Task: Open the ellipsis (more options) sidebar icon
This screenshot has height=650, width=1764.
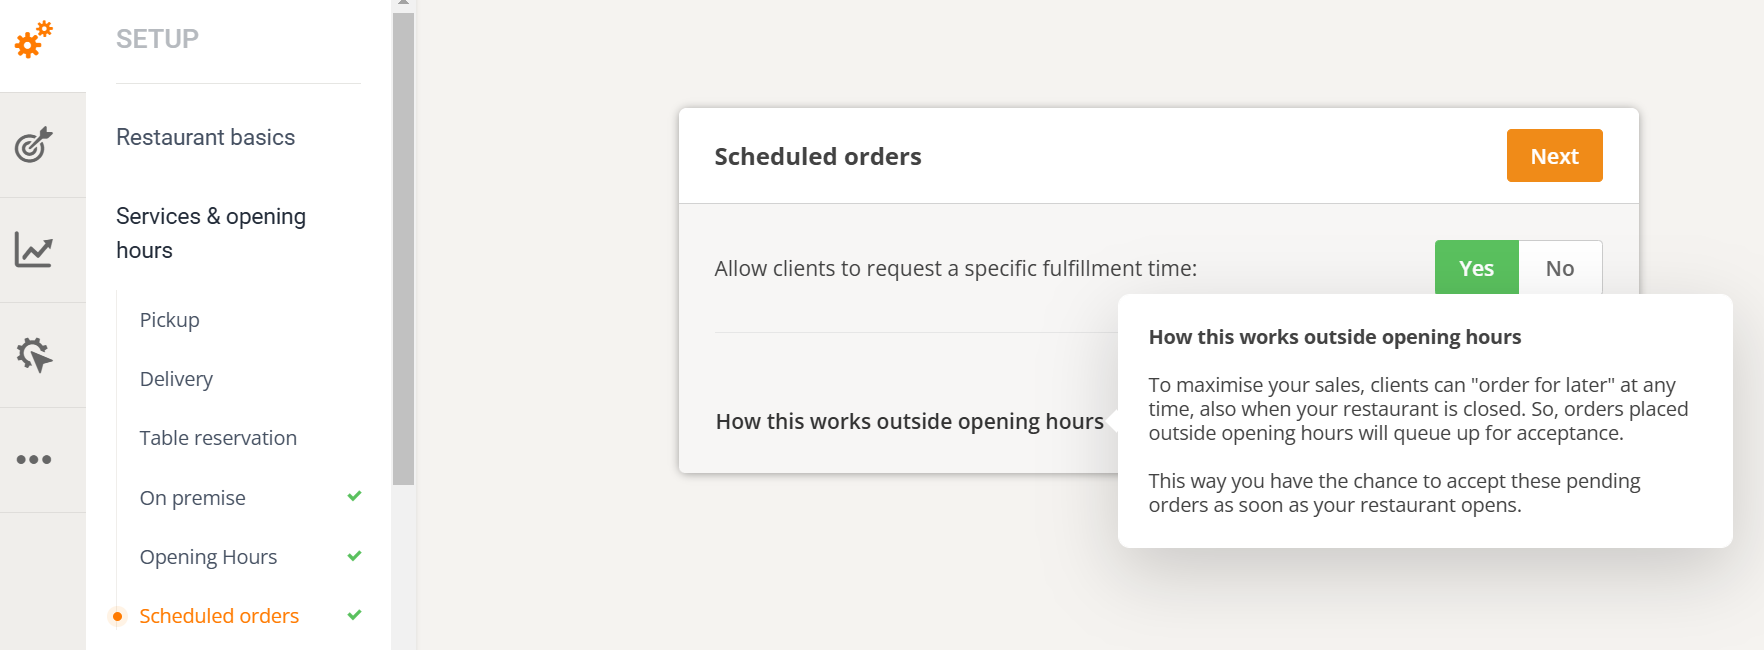Action: (32, 459)
